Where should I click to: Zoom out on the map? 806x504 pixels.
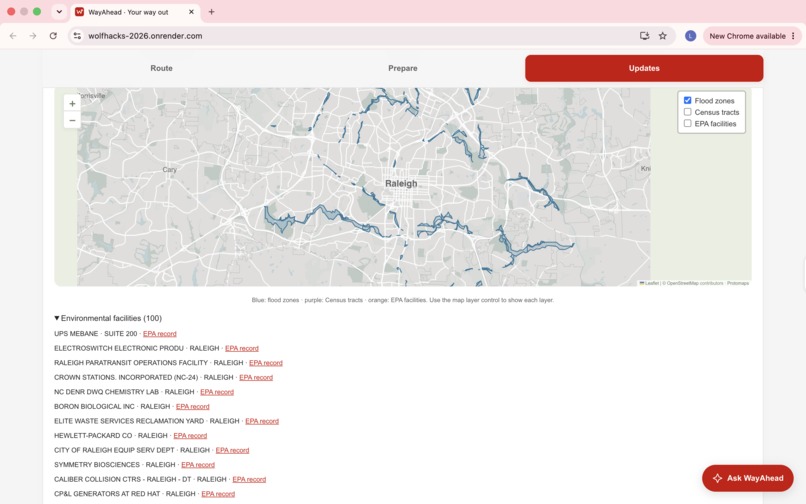[x=72, y=120]
